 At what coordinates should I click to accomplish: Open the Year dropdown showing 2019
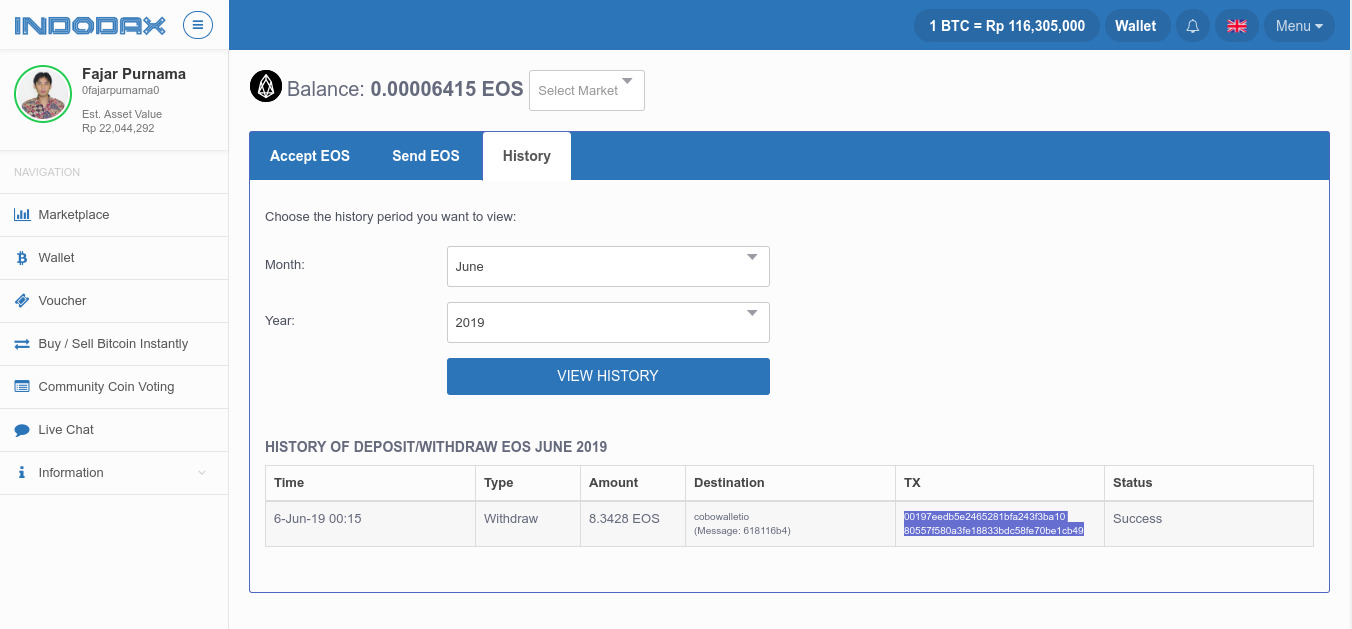tap(608, 322)
